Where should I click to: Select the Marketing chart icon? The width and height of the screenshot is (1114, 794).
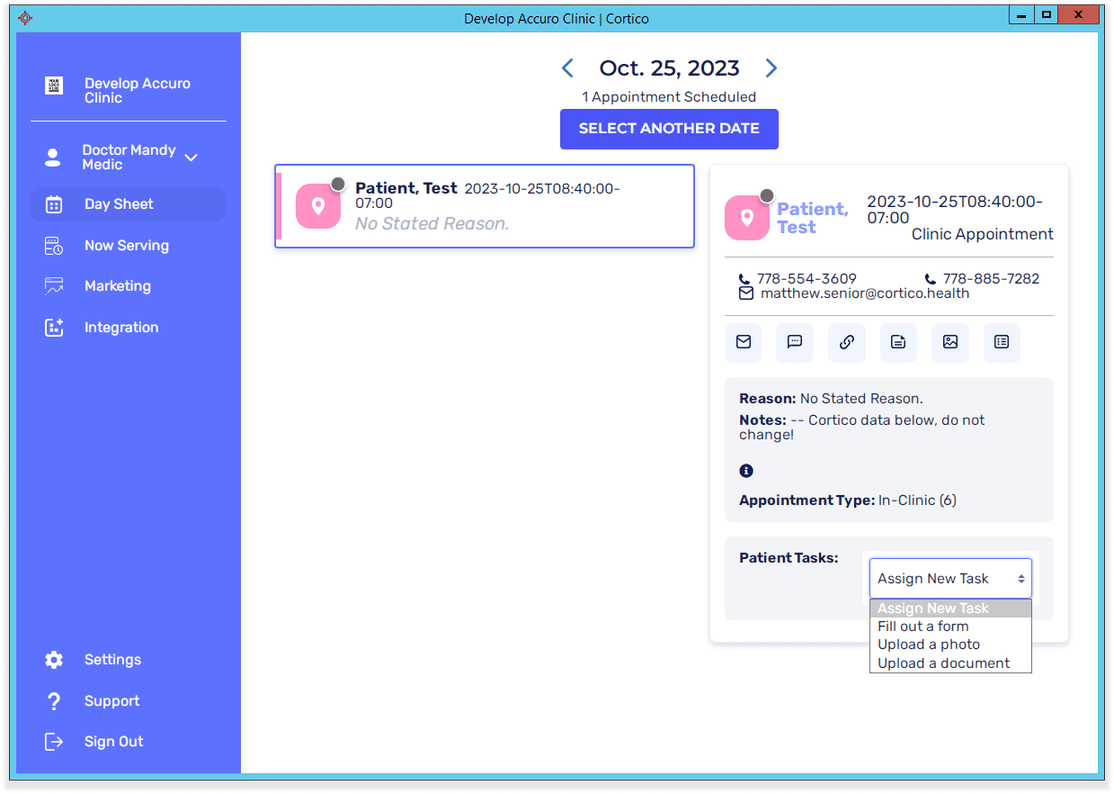[x=53, y=286]
